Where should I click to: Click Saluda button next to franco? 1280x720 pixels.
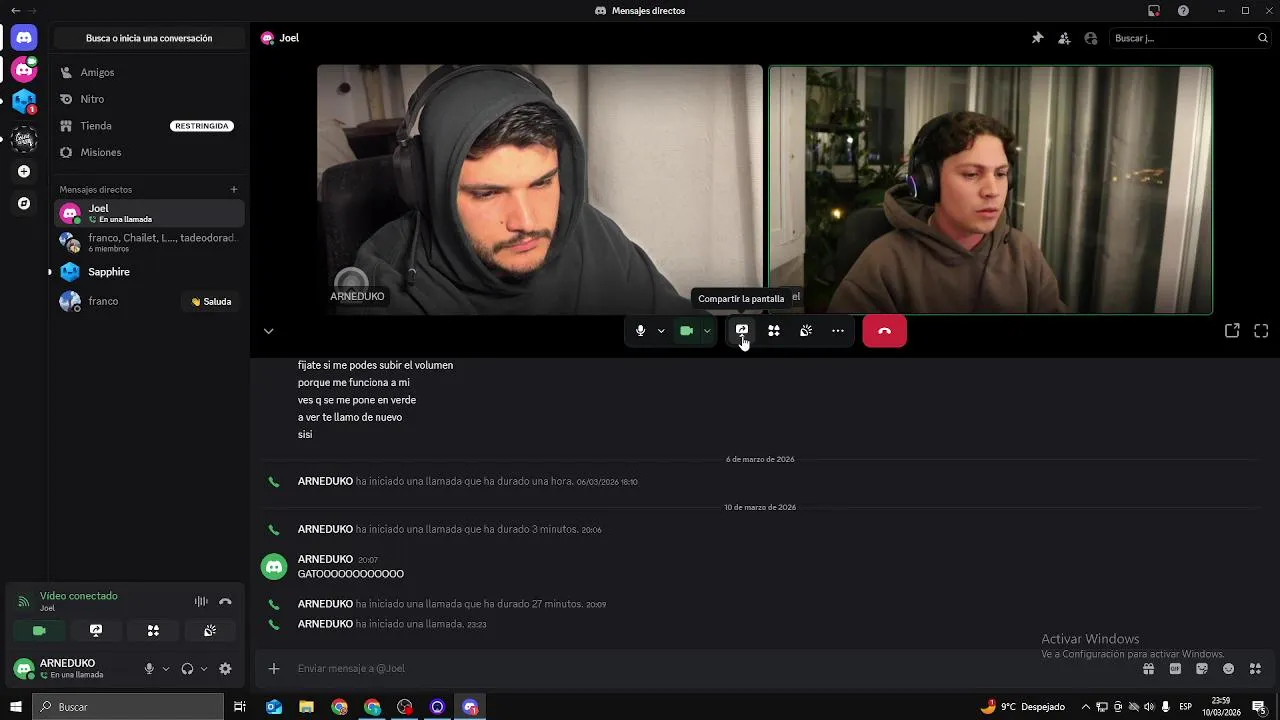[211, 301]
